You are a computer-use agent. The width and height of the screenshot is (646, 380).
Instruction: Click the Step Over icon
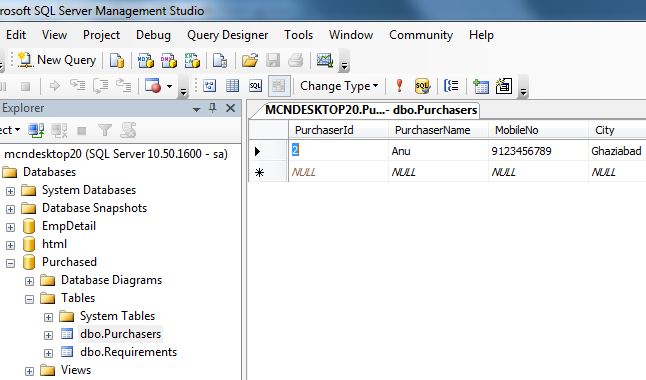[101, 86]
